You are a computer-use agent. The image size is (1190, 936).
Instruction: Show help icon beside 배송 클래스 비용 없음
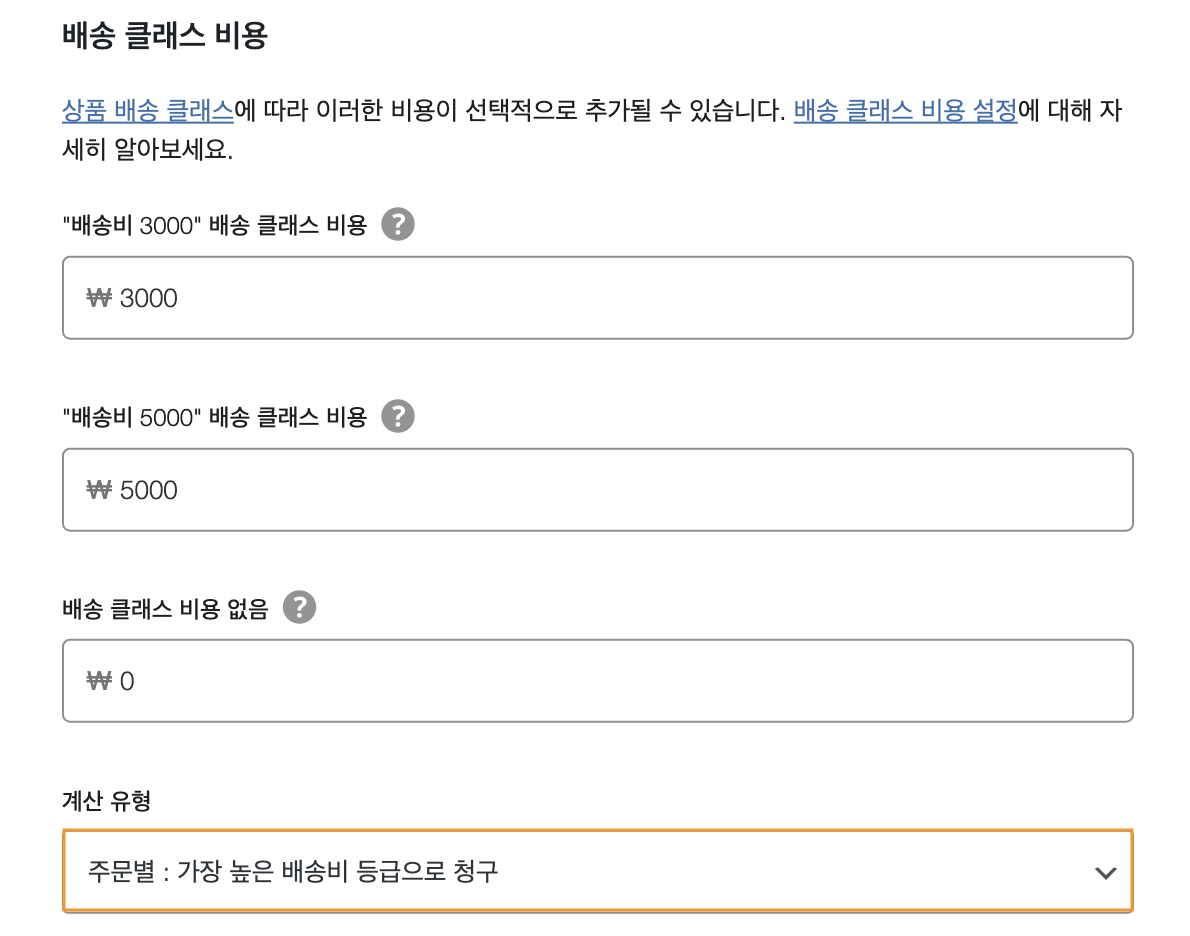coord(299,607)
